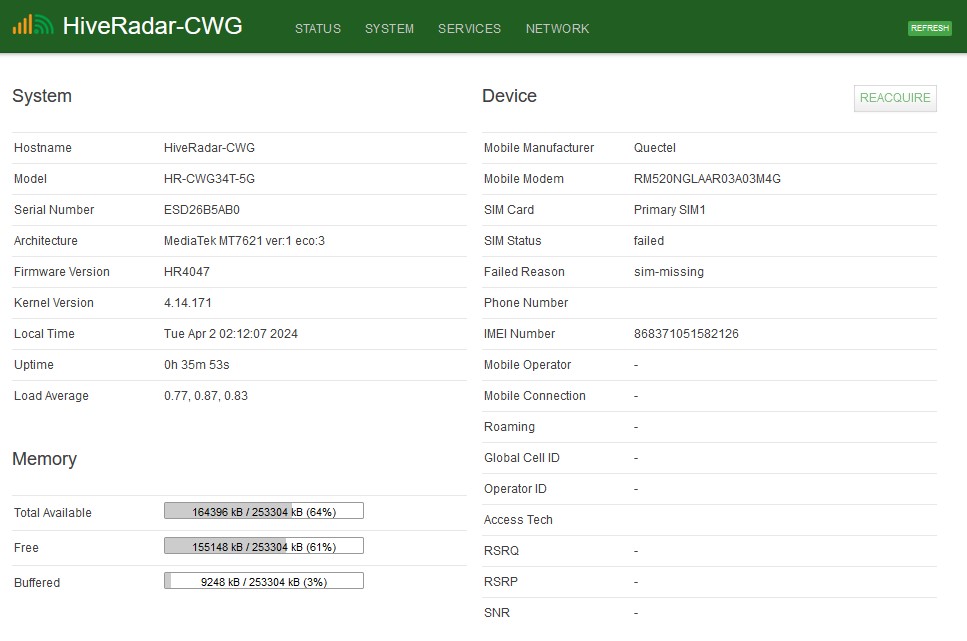The image size is (967, 641).
Task: Click the green REFRESH button
Action: [x=929, y=28]
